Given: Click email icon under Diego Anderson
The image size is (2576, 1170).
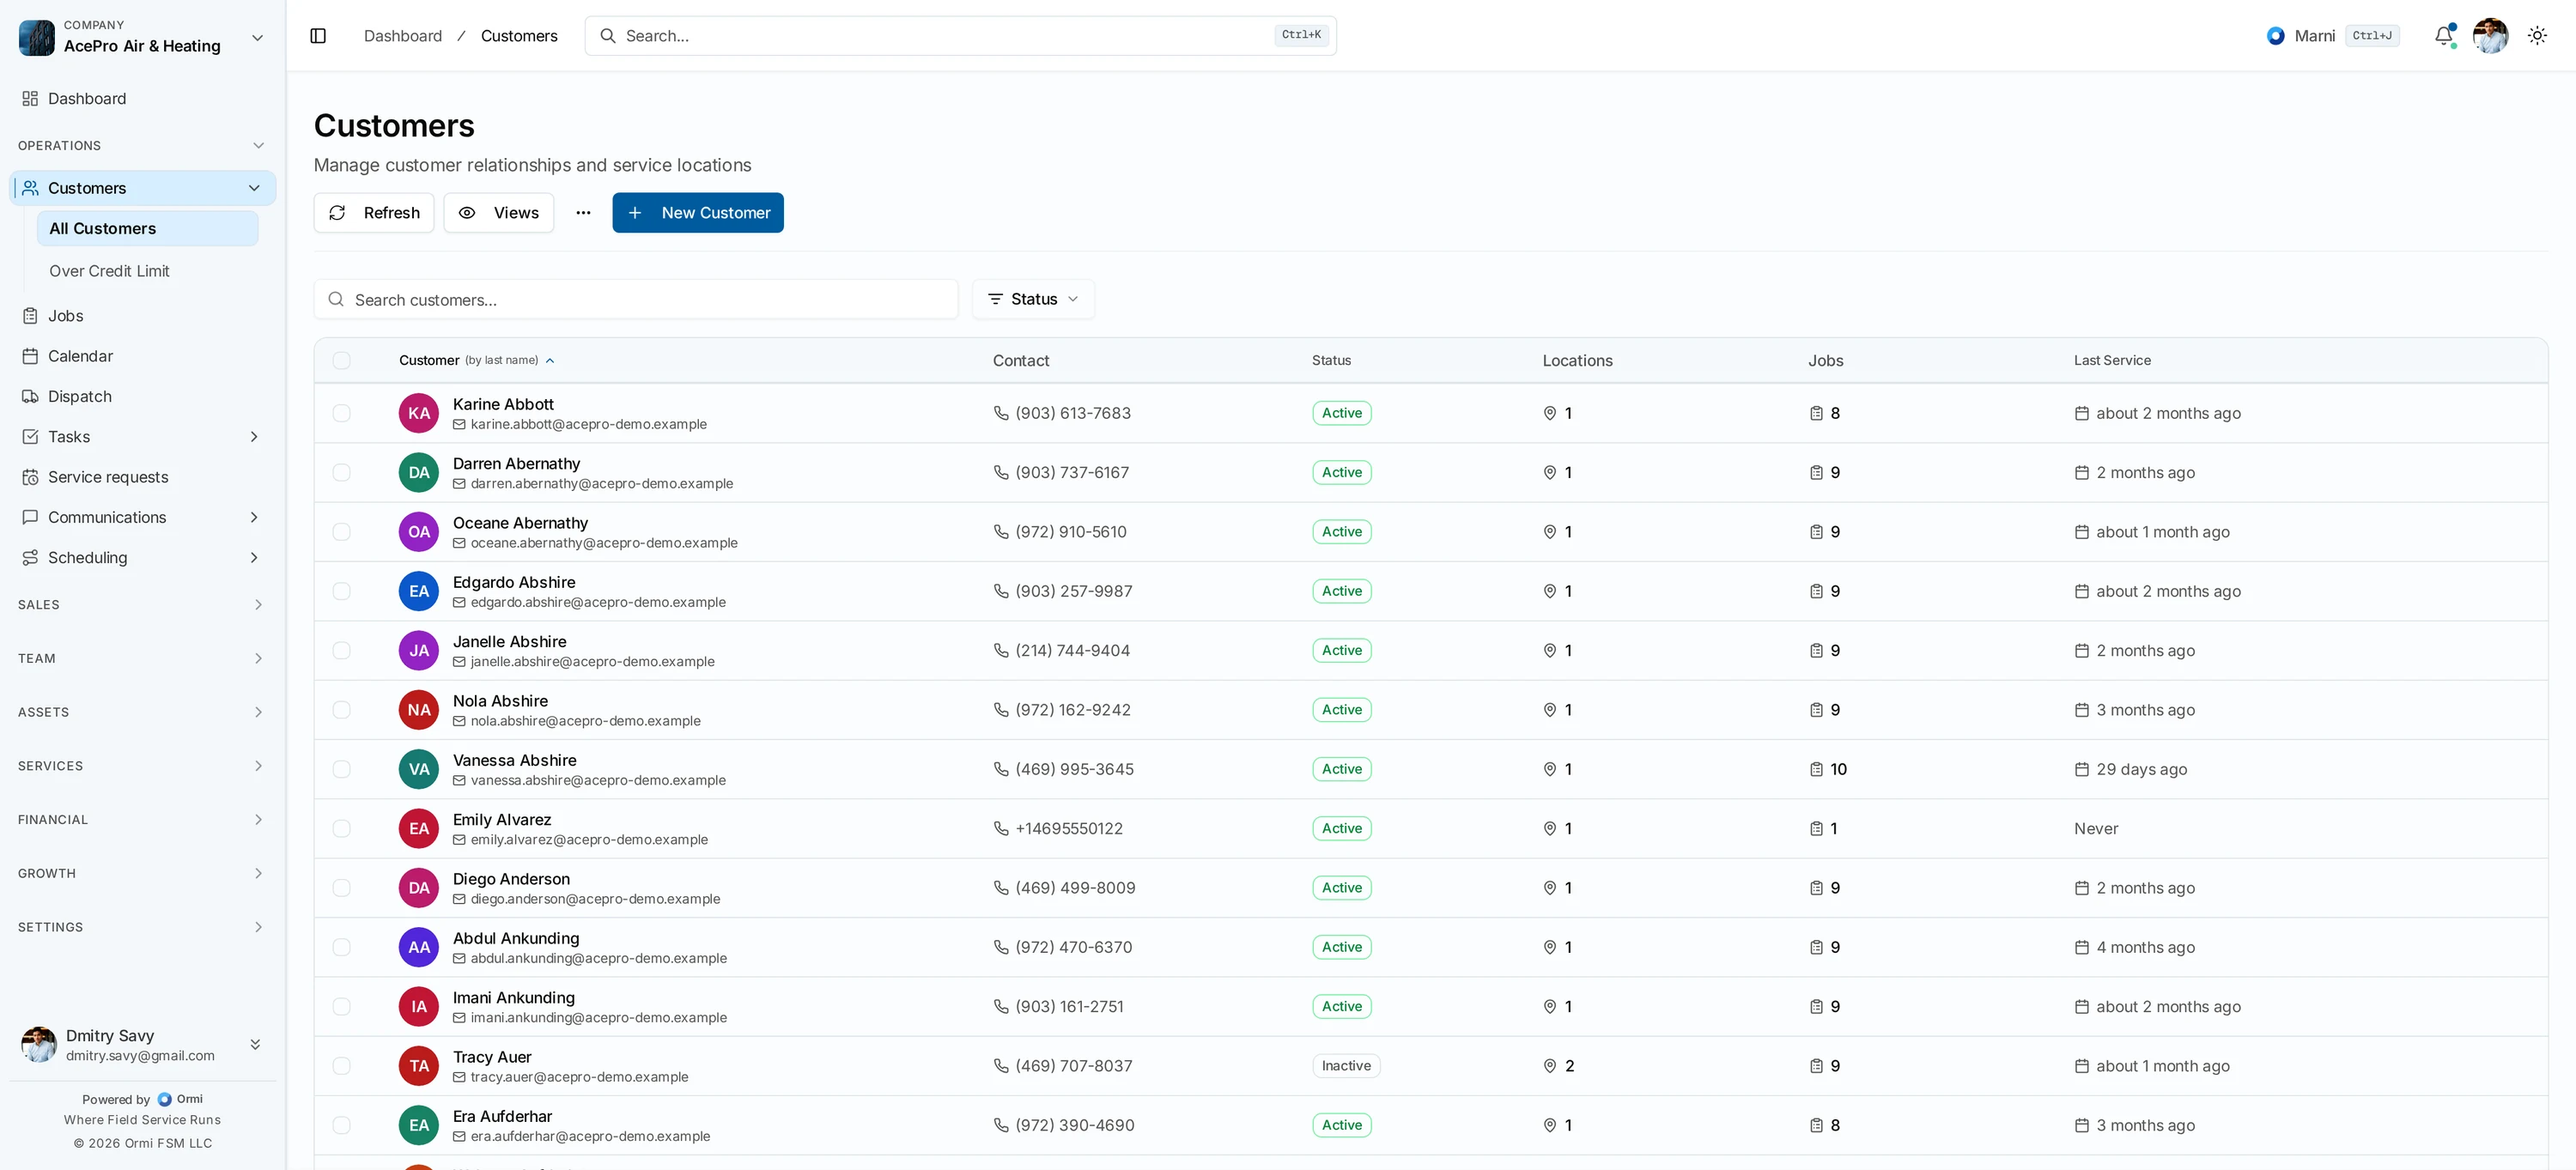Looking at the screenshot, I should pyautogui.click(x=459, y=899).
